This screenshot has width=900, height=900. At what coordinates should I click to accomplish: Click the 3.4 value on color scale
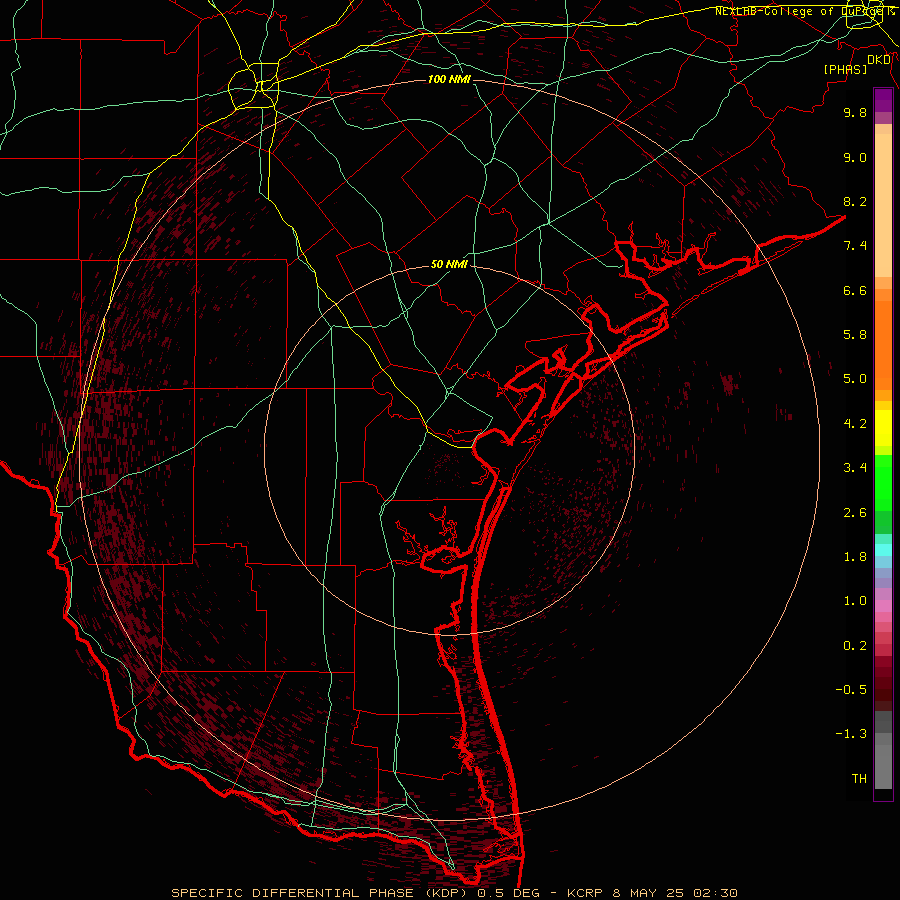[x=855, y=468]
